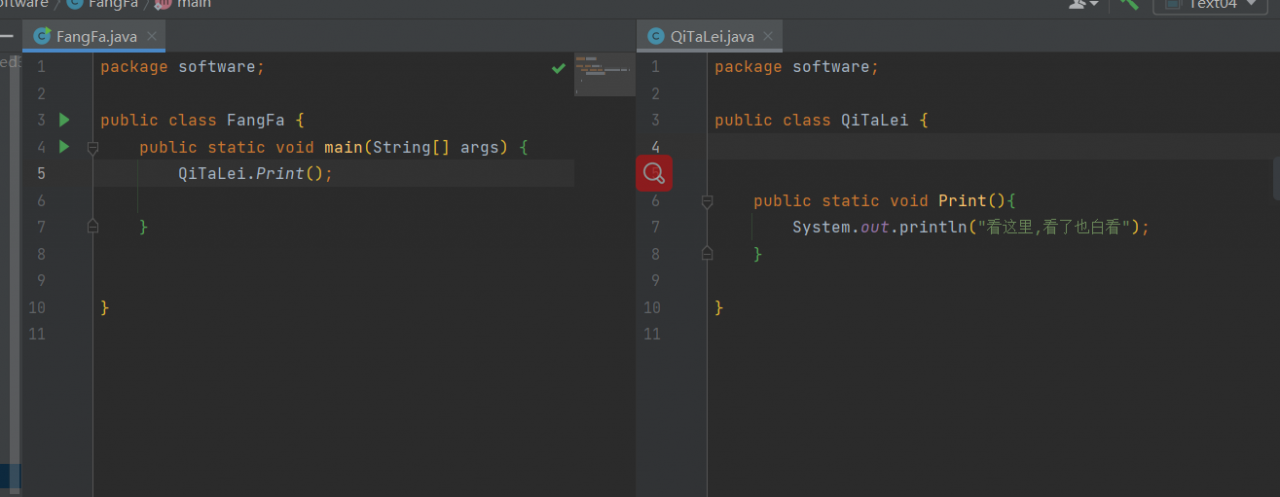Click line number 5 in FangFa.java gutter

[x=41, y=174]
